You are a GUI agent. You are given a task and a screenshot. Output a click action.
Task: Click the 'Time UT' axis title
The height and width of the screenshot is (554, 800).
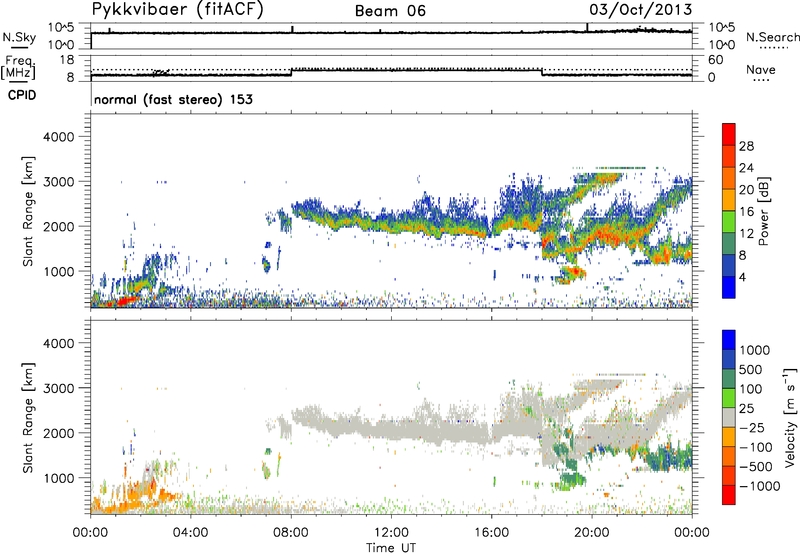click(x=391, y=548)
